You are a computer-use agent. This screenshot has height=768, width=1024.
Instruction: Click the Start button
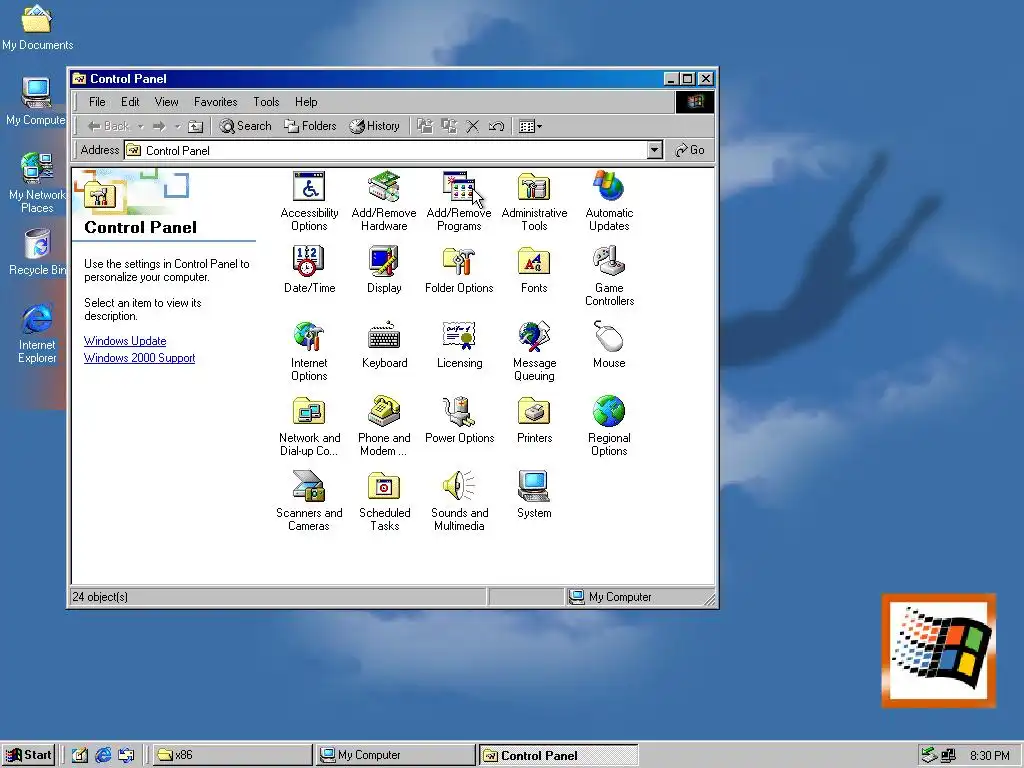pos(29,755)
